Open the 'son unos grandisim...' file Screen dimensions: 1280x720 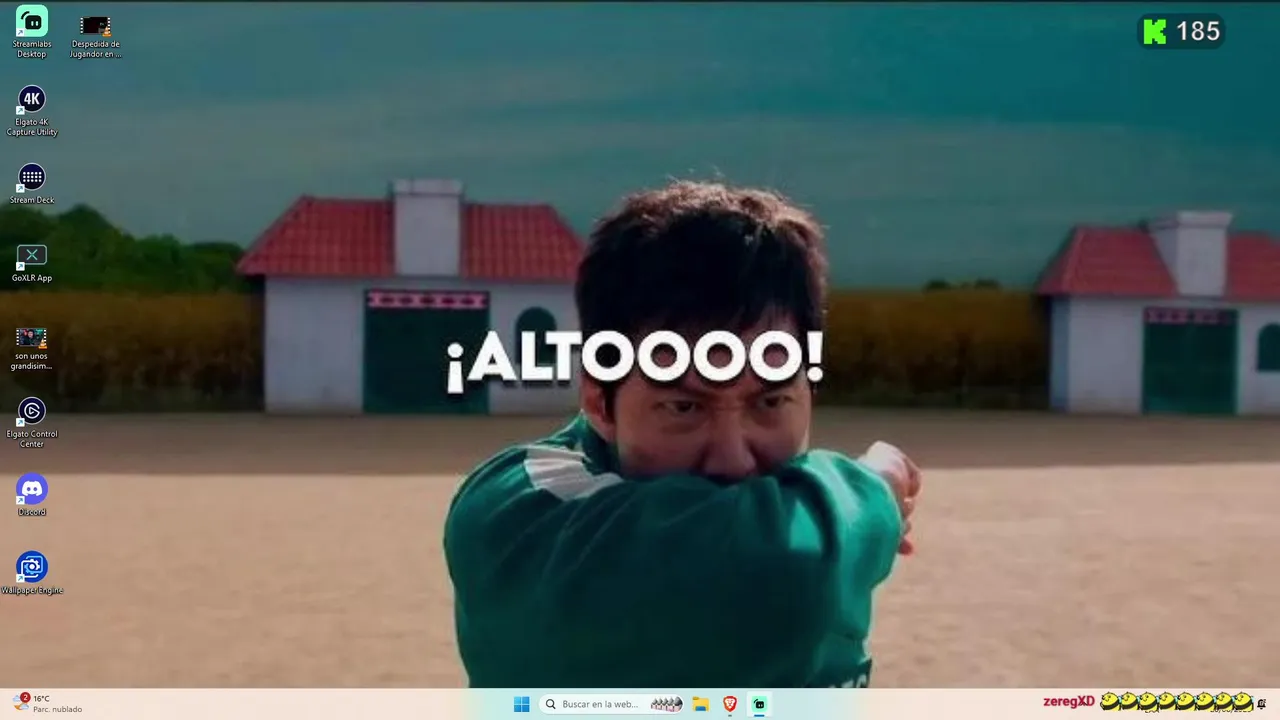click(32, 347)
